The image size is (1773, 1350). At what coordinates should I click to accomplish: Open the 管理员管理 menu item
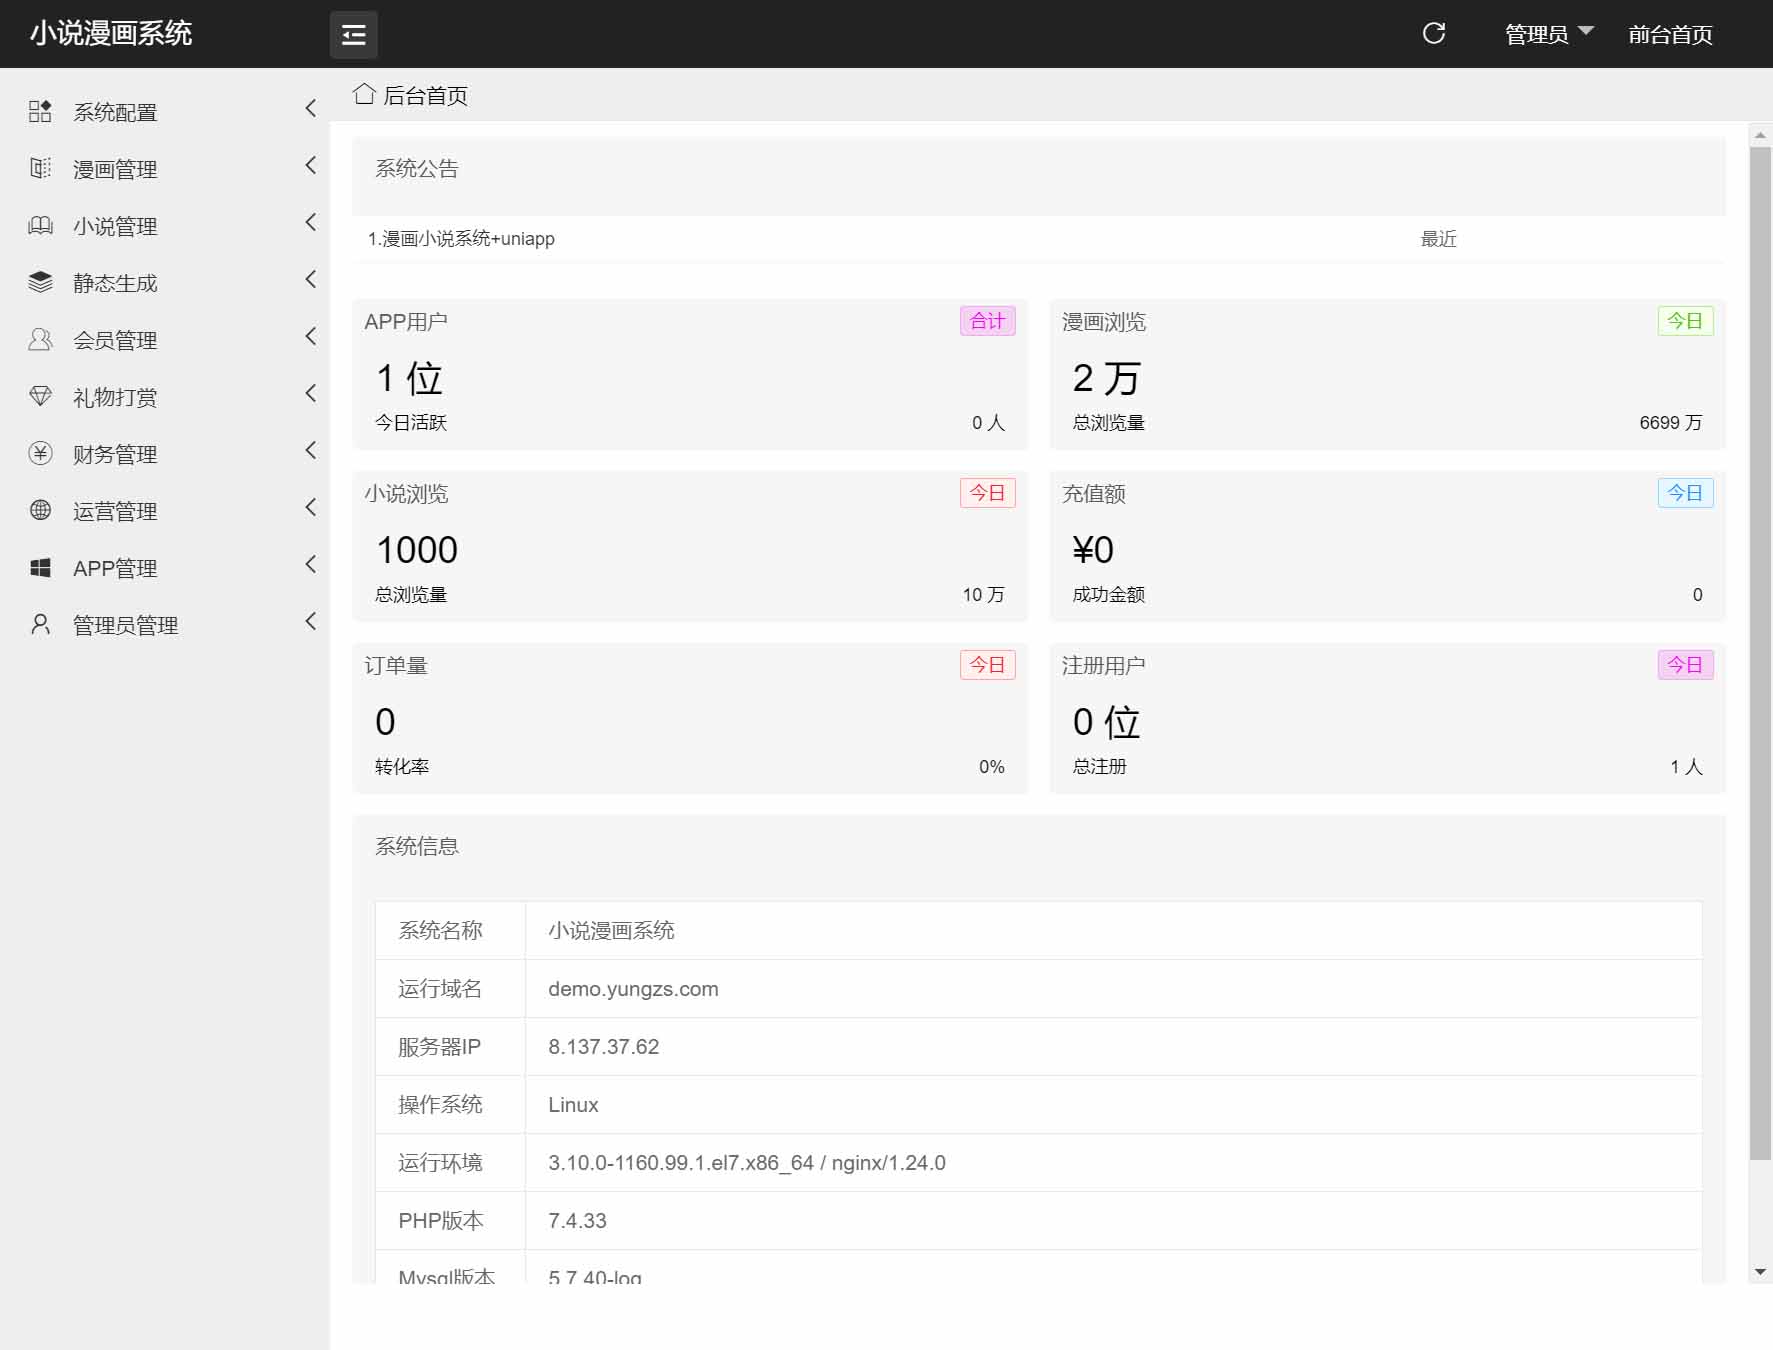coord(124,625)
